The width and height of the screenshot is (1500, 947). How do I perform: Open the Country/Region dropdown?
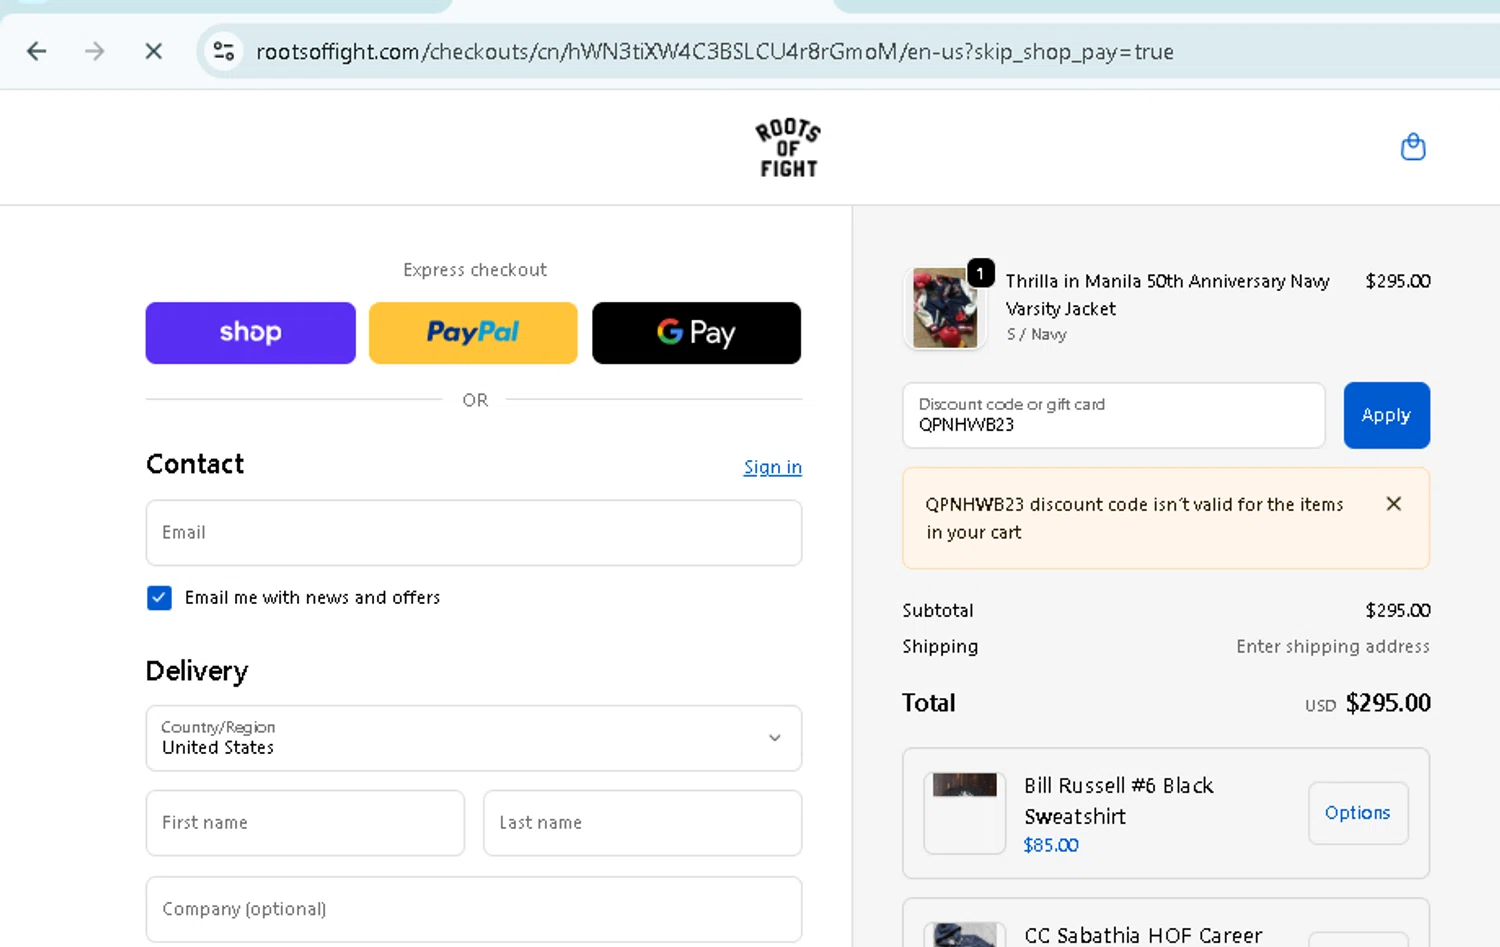pyautogui.click(x=474, y=738)
